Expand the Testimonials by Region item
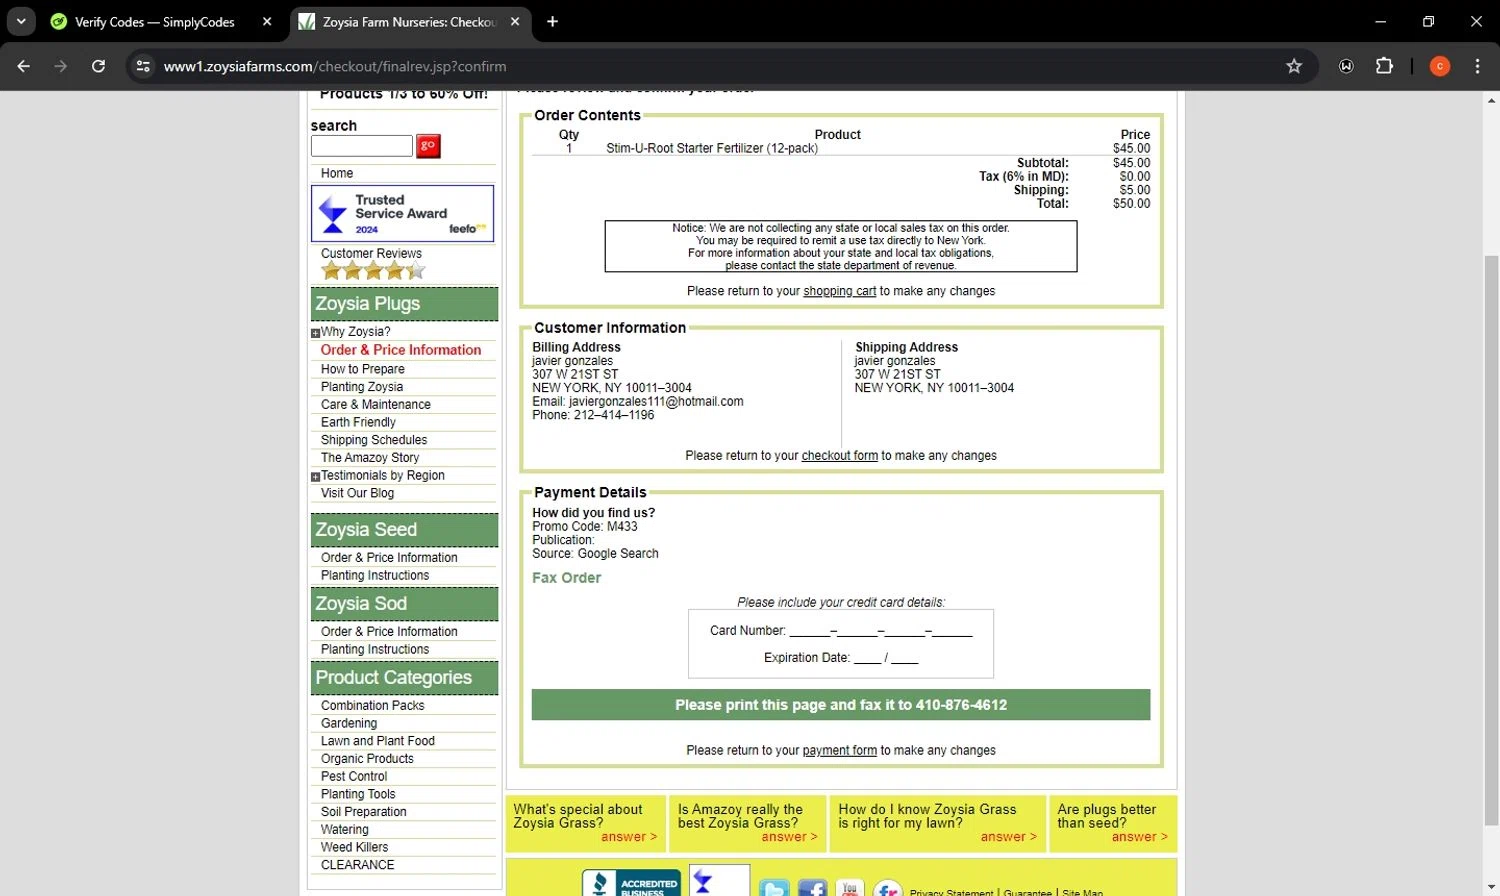 pyautogui.click(x=316, y=477)
